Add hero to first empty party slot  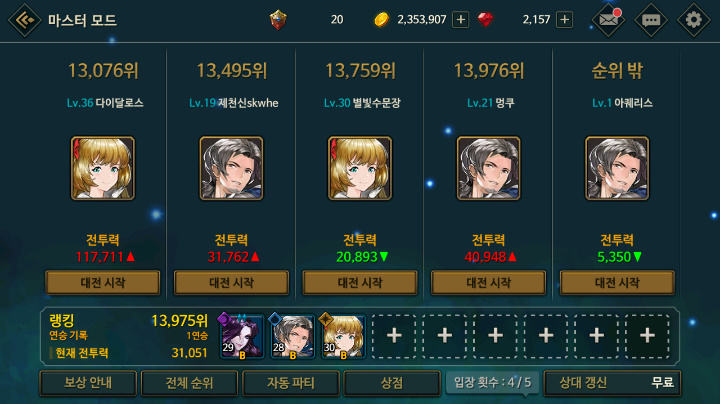tap(394, 336)
